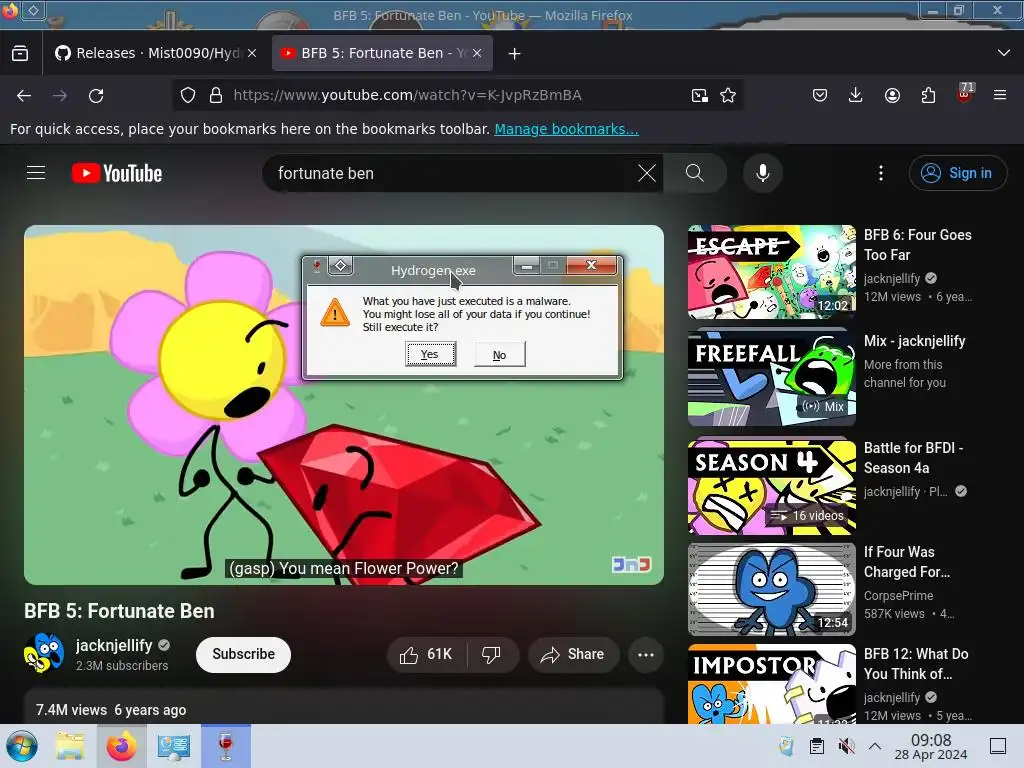Viewport: 1024px width, 768px height.
Task: Toggle muted volume icon in tray
Action: (846, 746)
